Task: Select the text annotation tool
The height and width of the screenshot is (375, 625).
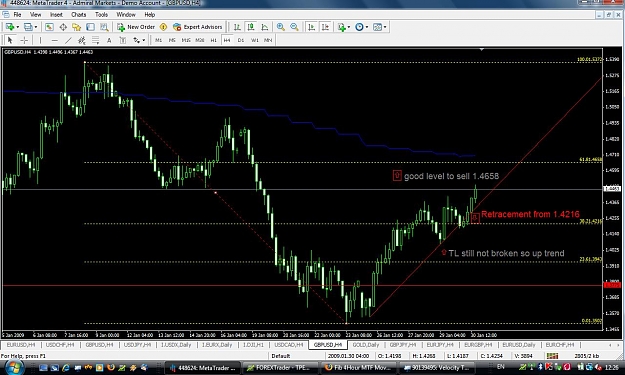Action: pyautogui.click(x=109, y=40)
